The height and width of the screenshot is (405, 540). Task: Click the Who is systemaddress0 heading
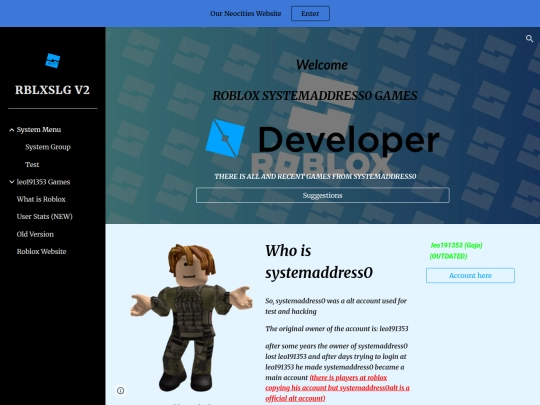pyautogui.click(x=319, y=261)
